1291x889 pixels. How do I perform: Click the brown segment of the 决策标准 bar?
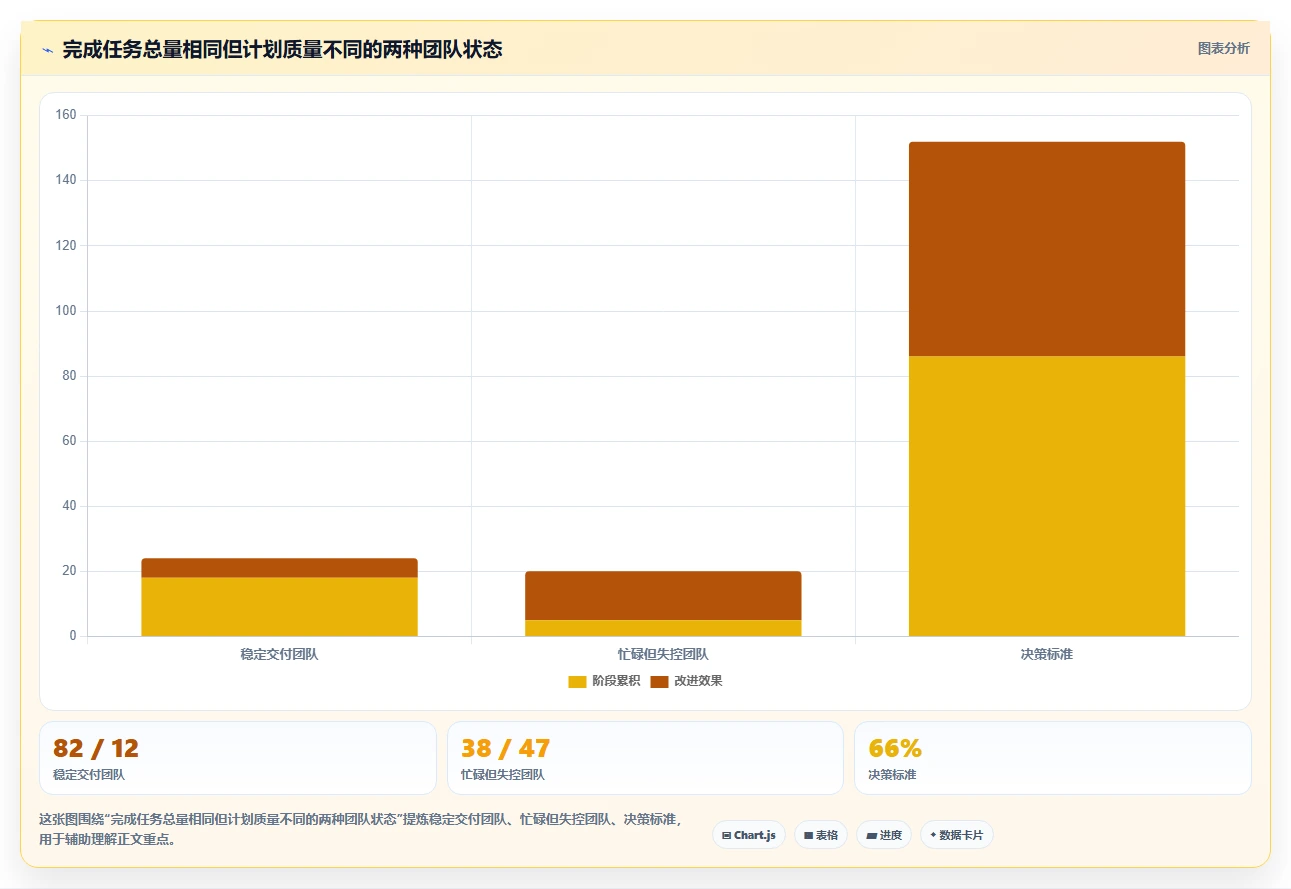pyautogui.click(x=1047, y=249)
